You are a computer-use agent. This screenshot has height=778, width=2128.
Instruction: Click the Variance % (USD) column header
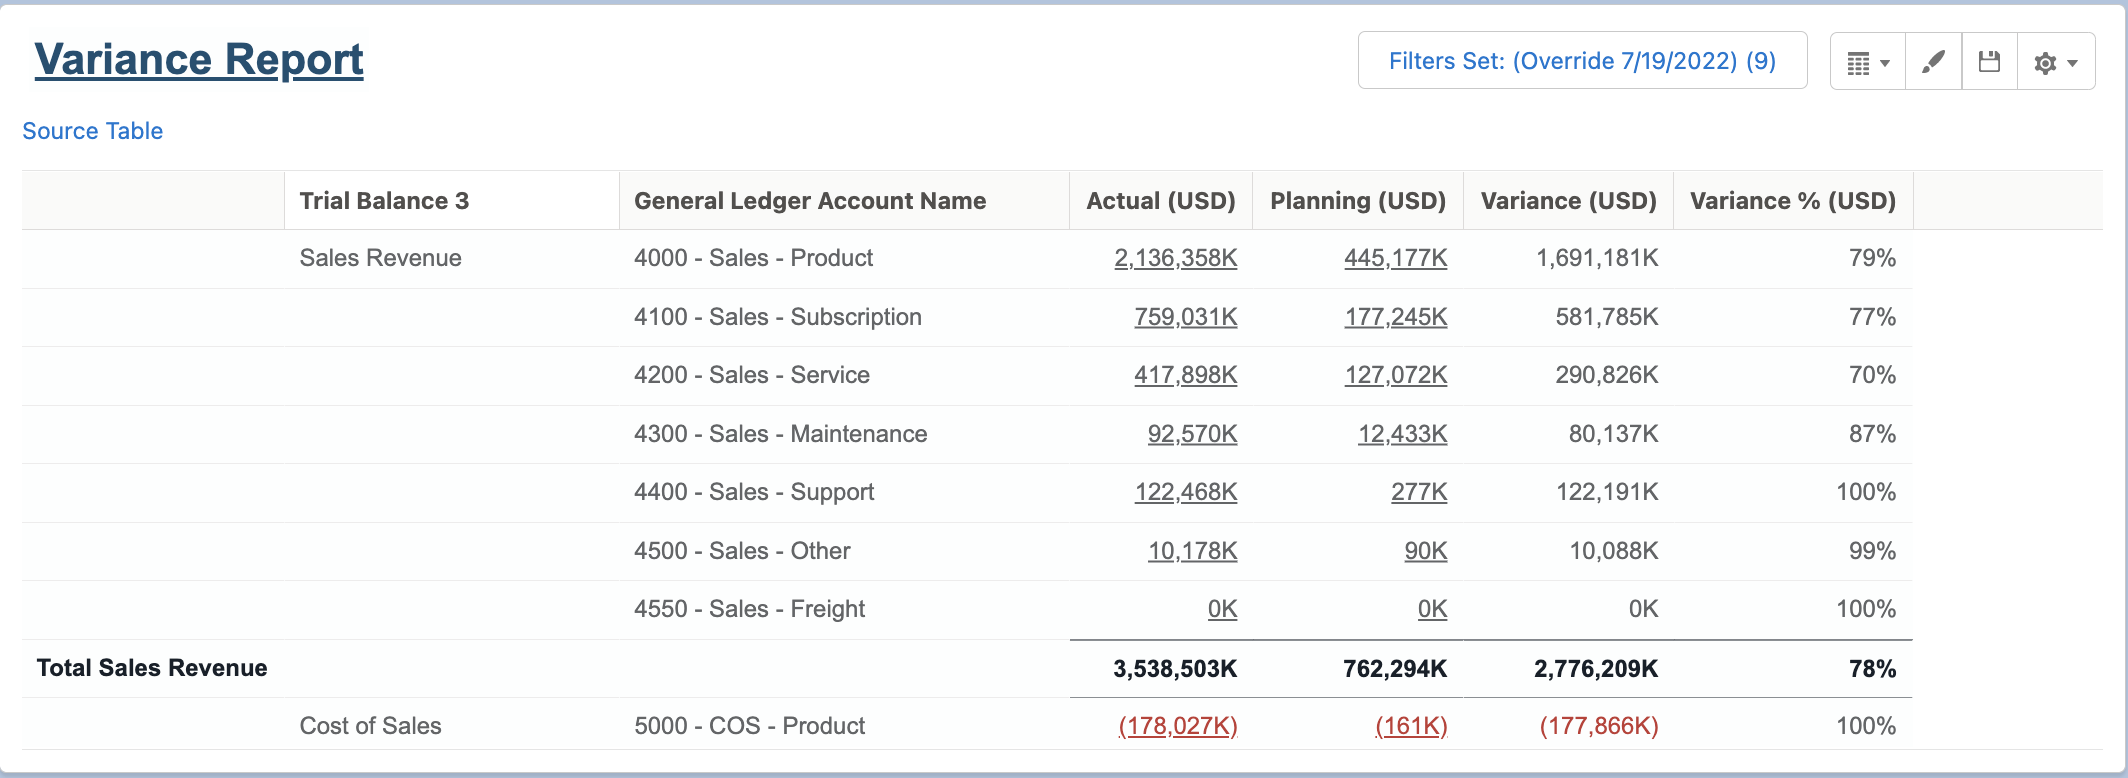coord(1792,201)
